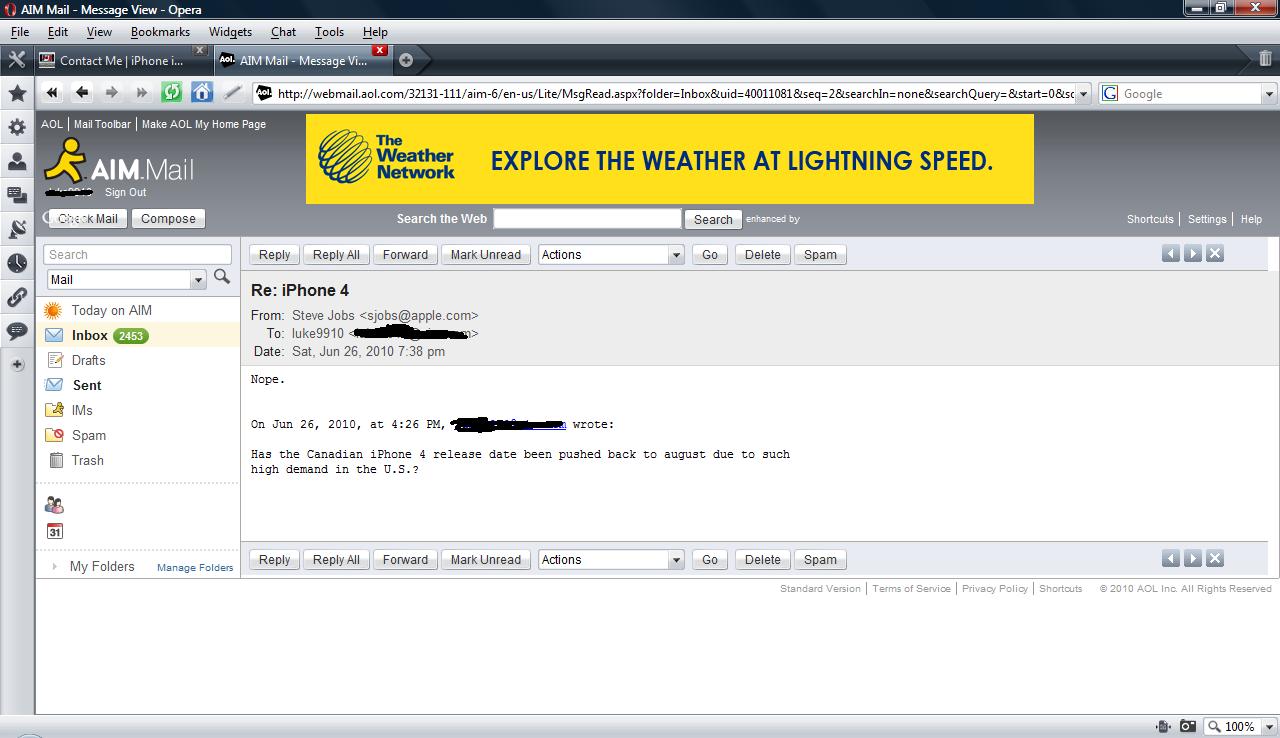Click the Sign Out link

(x=125, y=192)
